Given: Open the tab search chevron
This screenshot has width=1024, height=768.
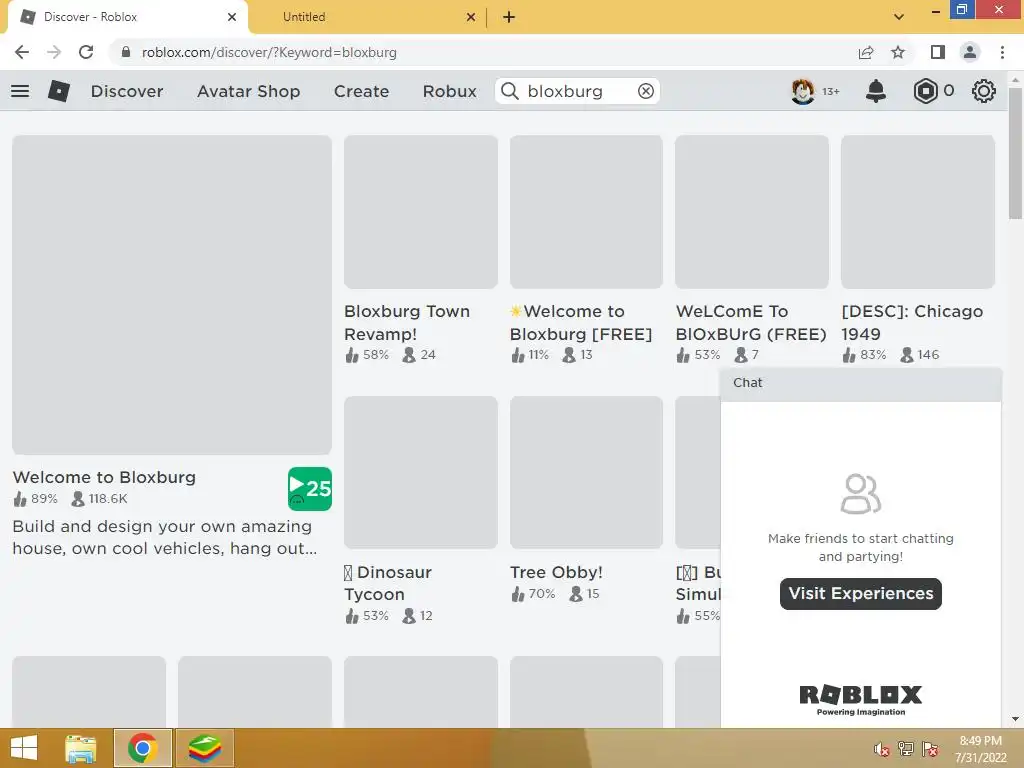Looking at the screenshot, I should point(899,17).
